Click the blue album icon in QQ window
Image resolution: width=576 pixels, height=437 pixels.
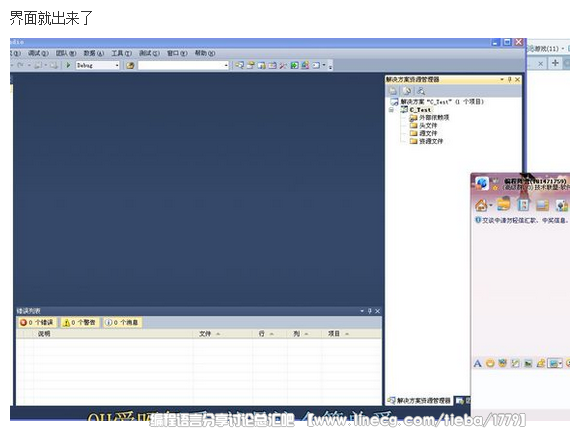[x=523, y=204]
